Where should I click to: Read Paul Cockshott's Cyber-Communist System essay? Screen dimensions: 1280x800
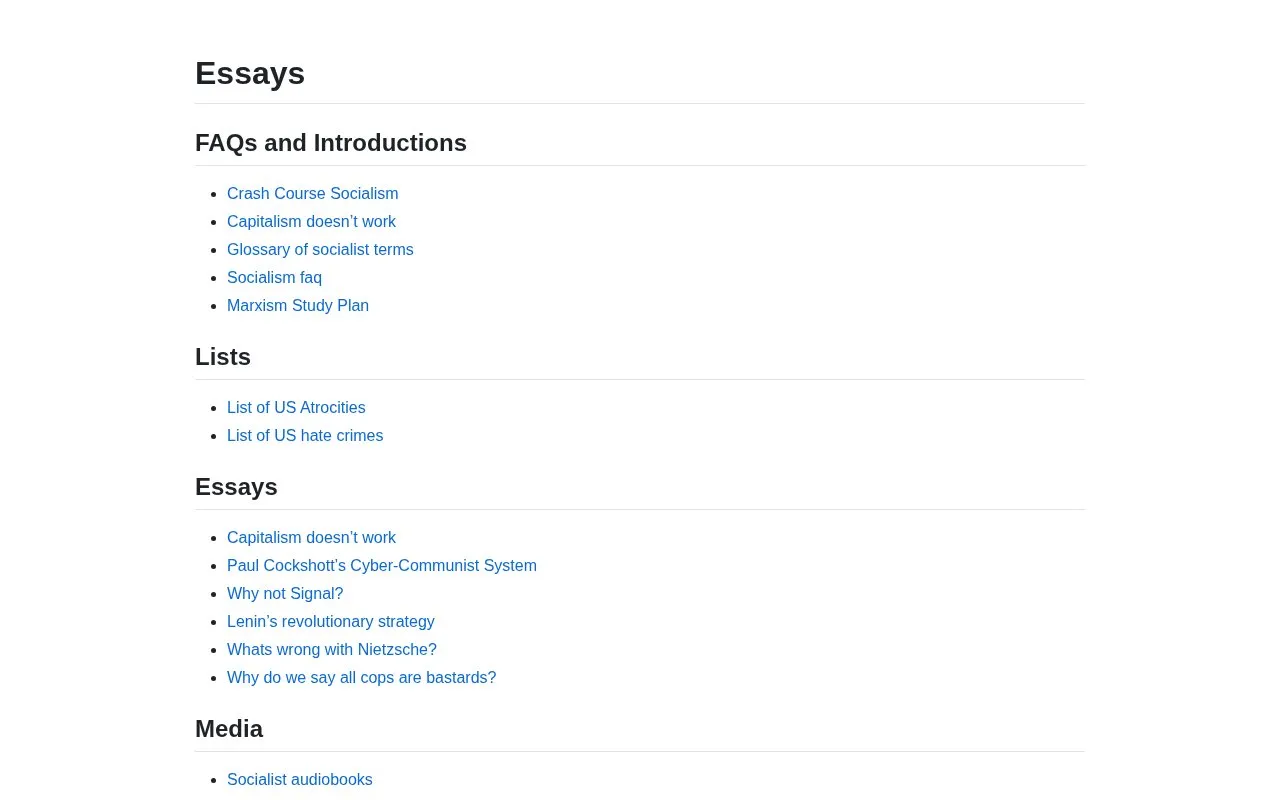(x=382, y=566)
